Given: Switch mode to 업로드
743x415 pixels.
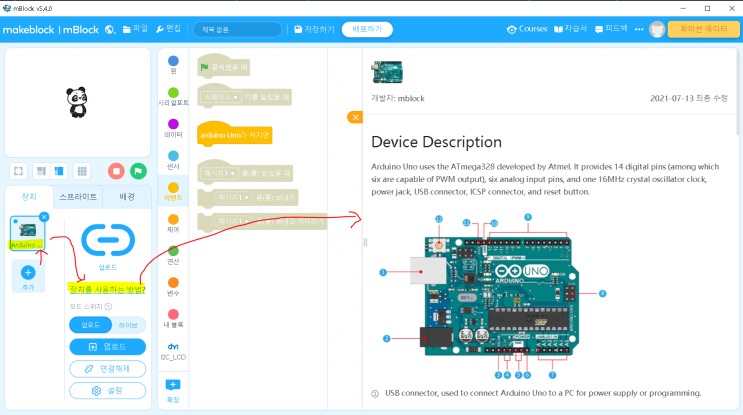Looking at the screenshot, I should point(91,325).
